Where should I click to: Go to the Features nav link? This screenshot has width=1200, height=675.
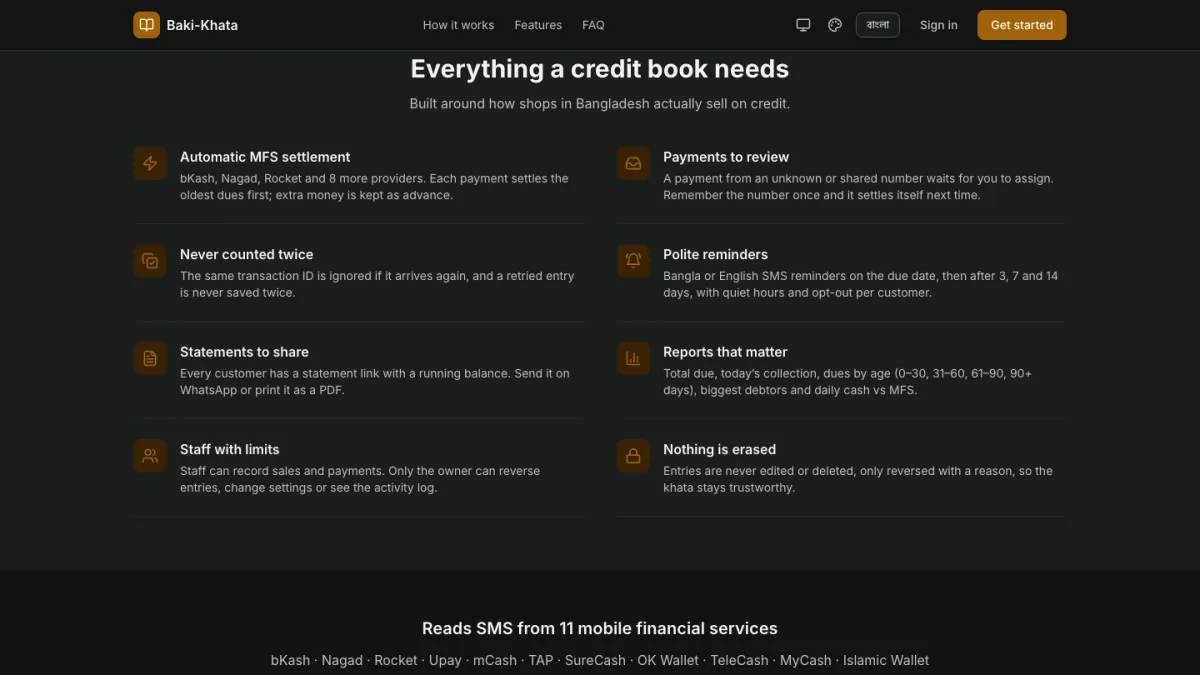tap(538, 25)
